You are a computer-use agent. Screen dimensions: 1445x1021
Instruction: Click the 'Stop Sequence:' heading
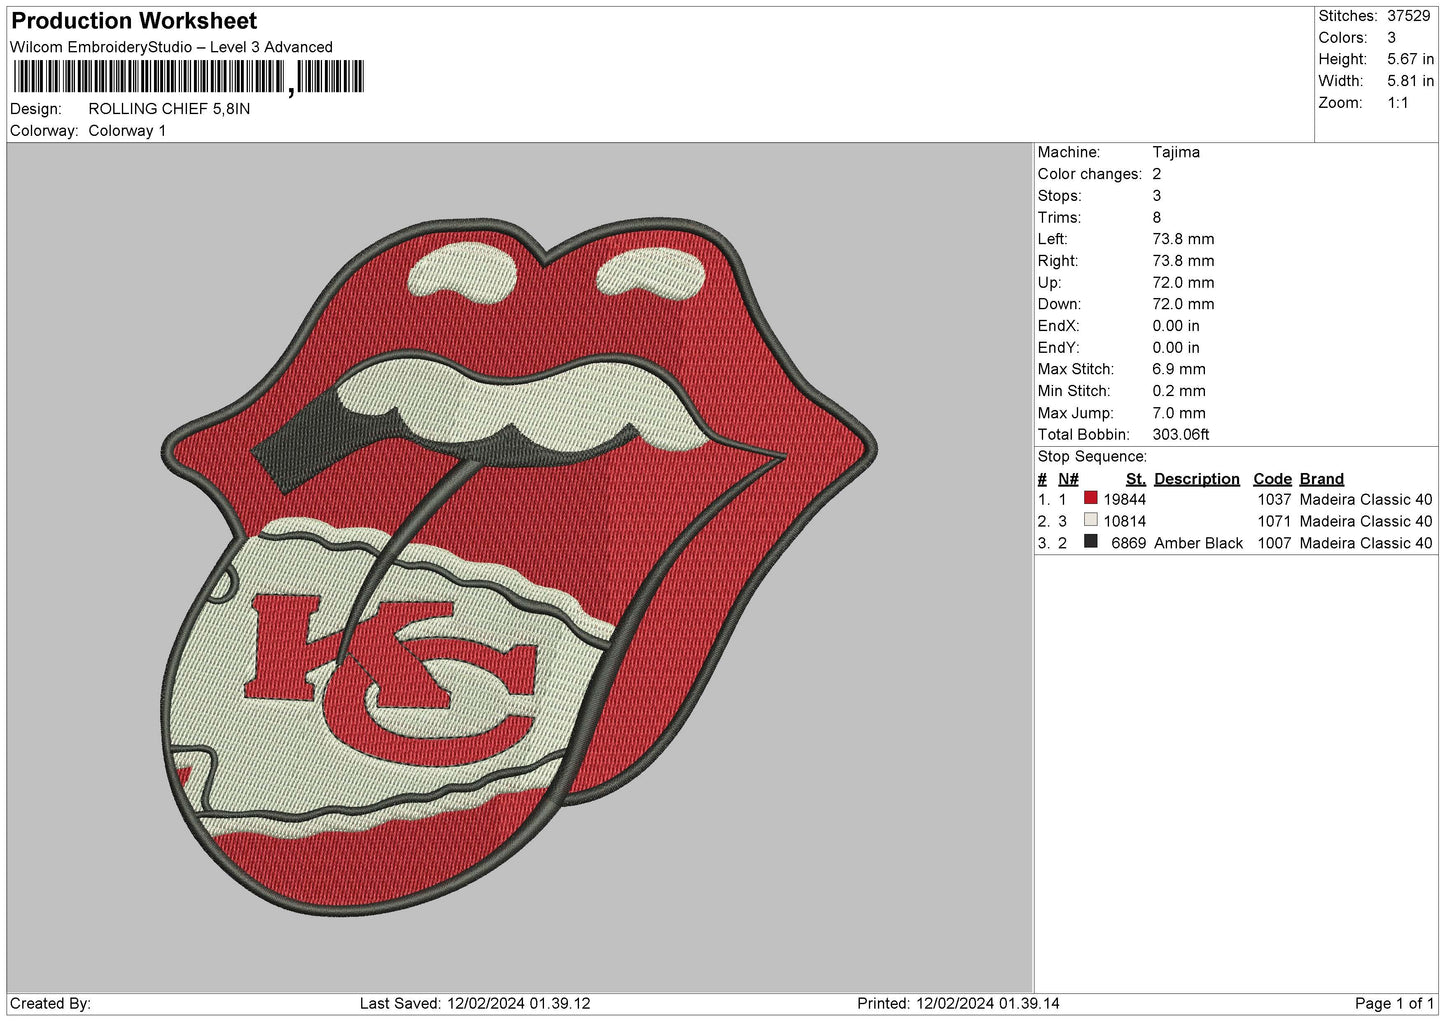1092,456
